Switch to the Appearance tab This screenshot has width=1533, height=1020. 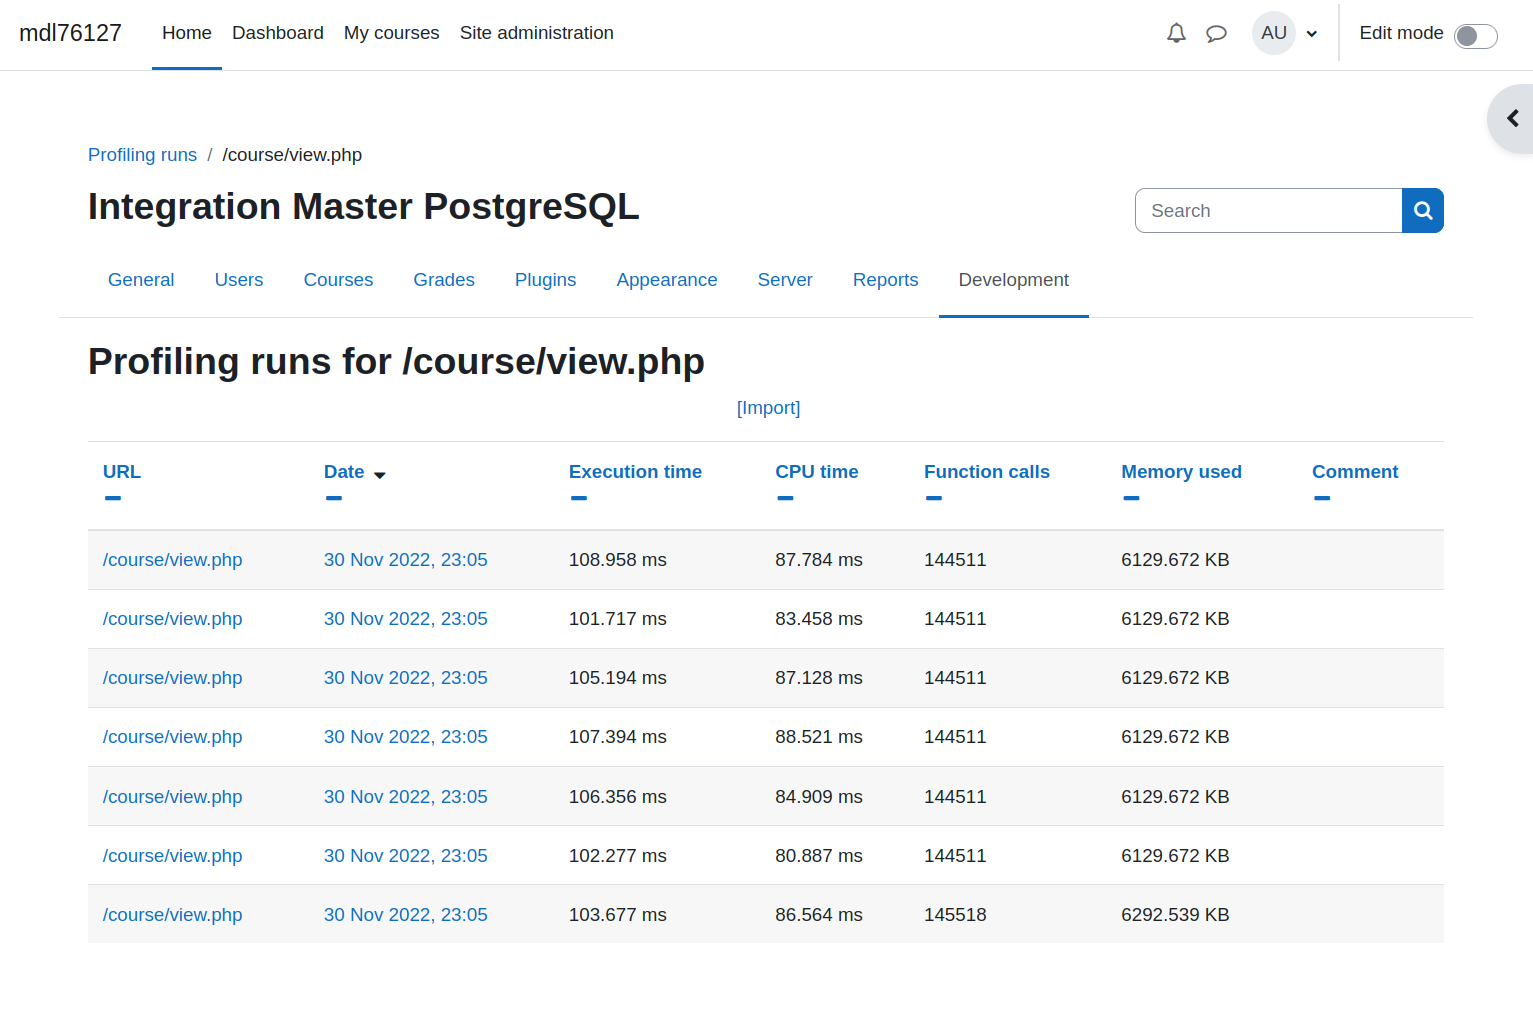click(667, 280)
